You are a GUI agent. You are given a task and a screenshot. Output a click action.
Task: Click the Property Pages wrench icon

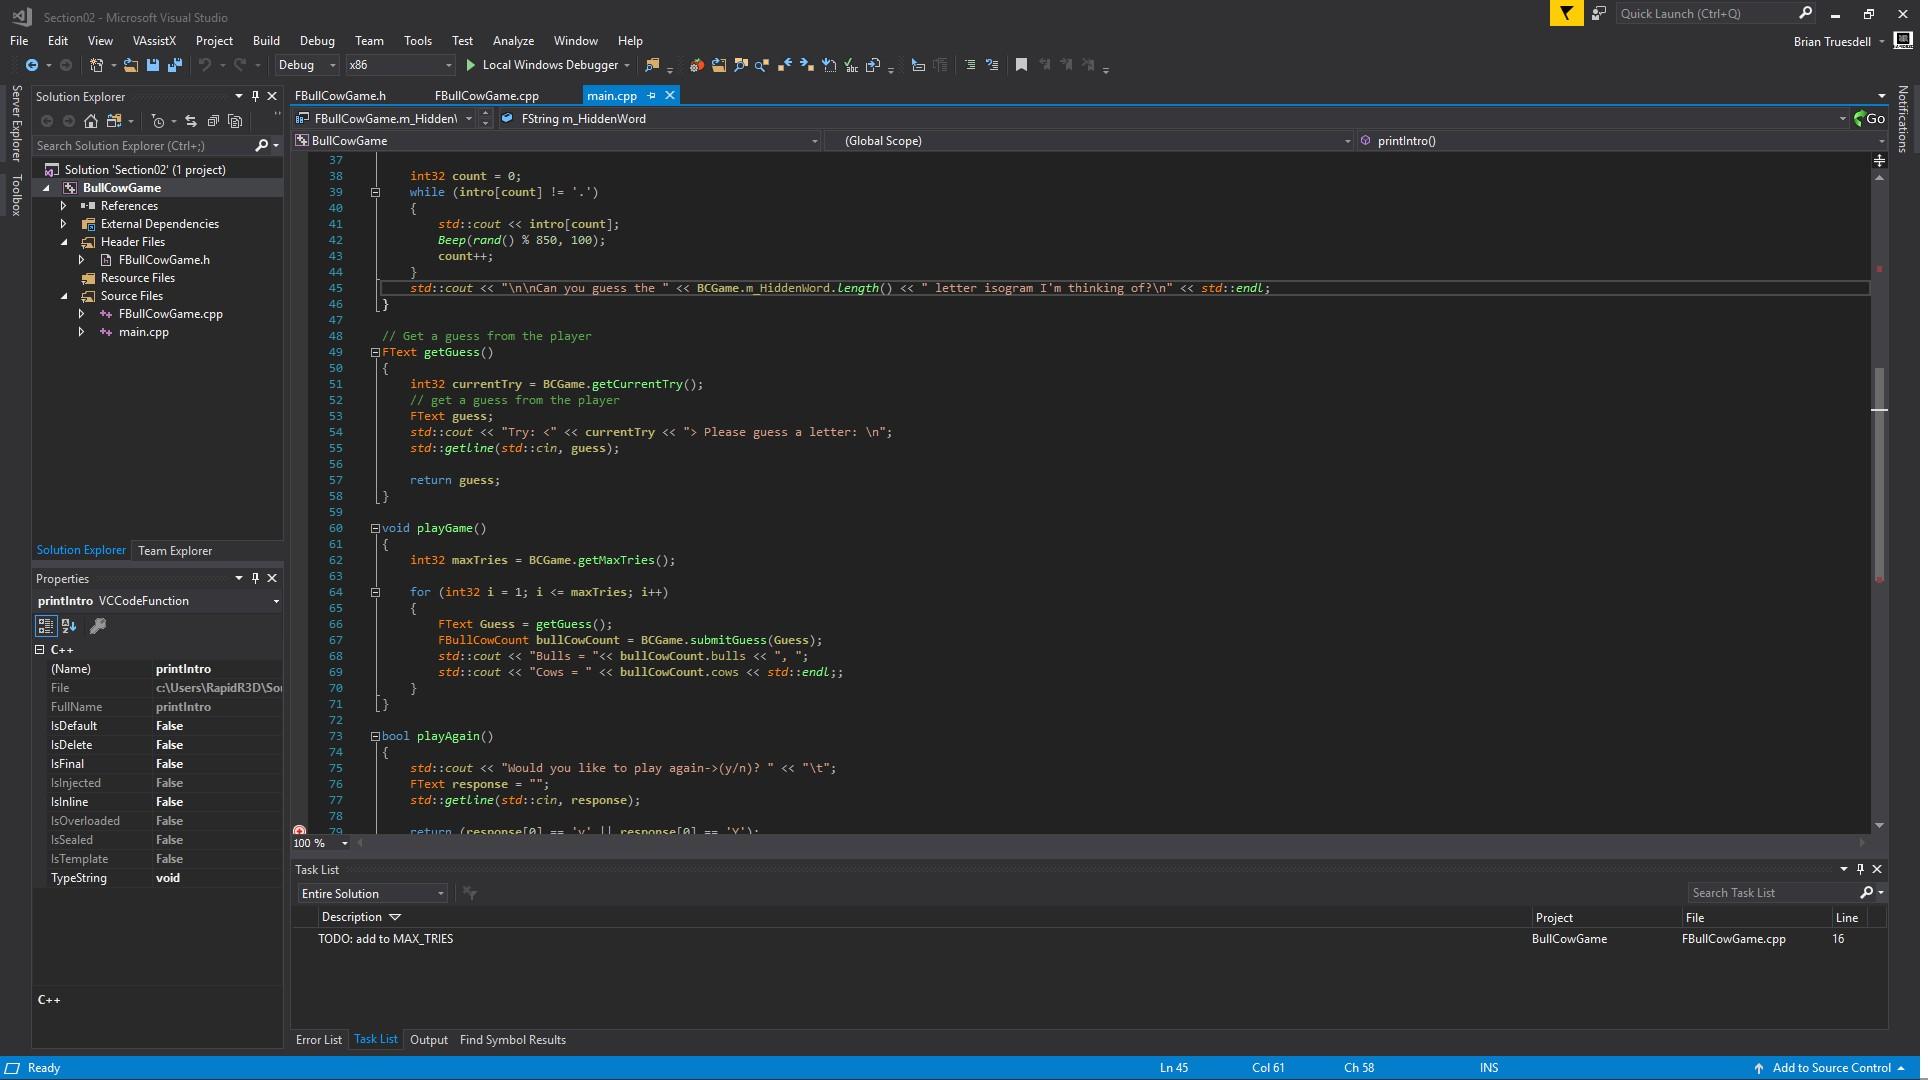pos(98,626)
